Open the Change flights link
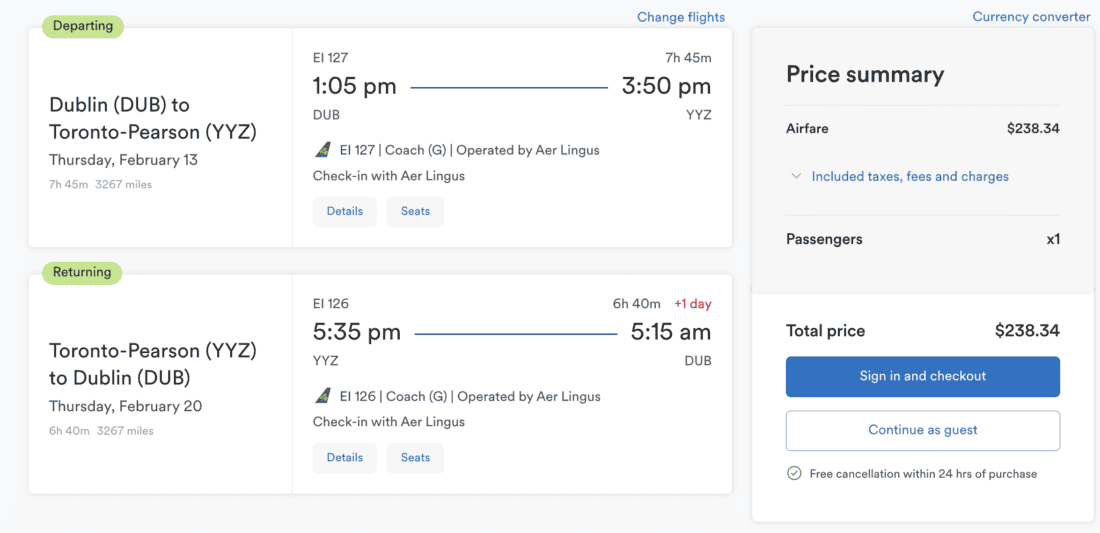The height and width of the screenshot is (533, 1100). 681,17
